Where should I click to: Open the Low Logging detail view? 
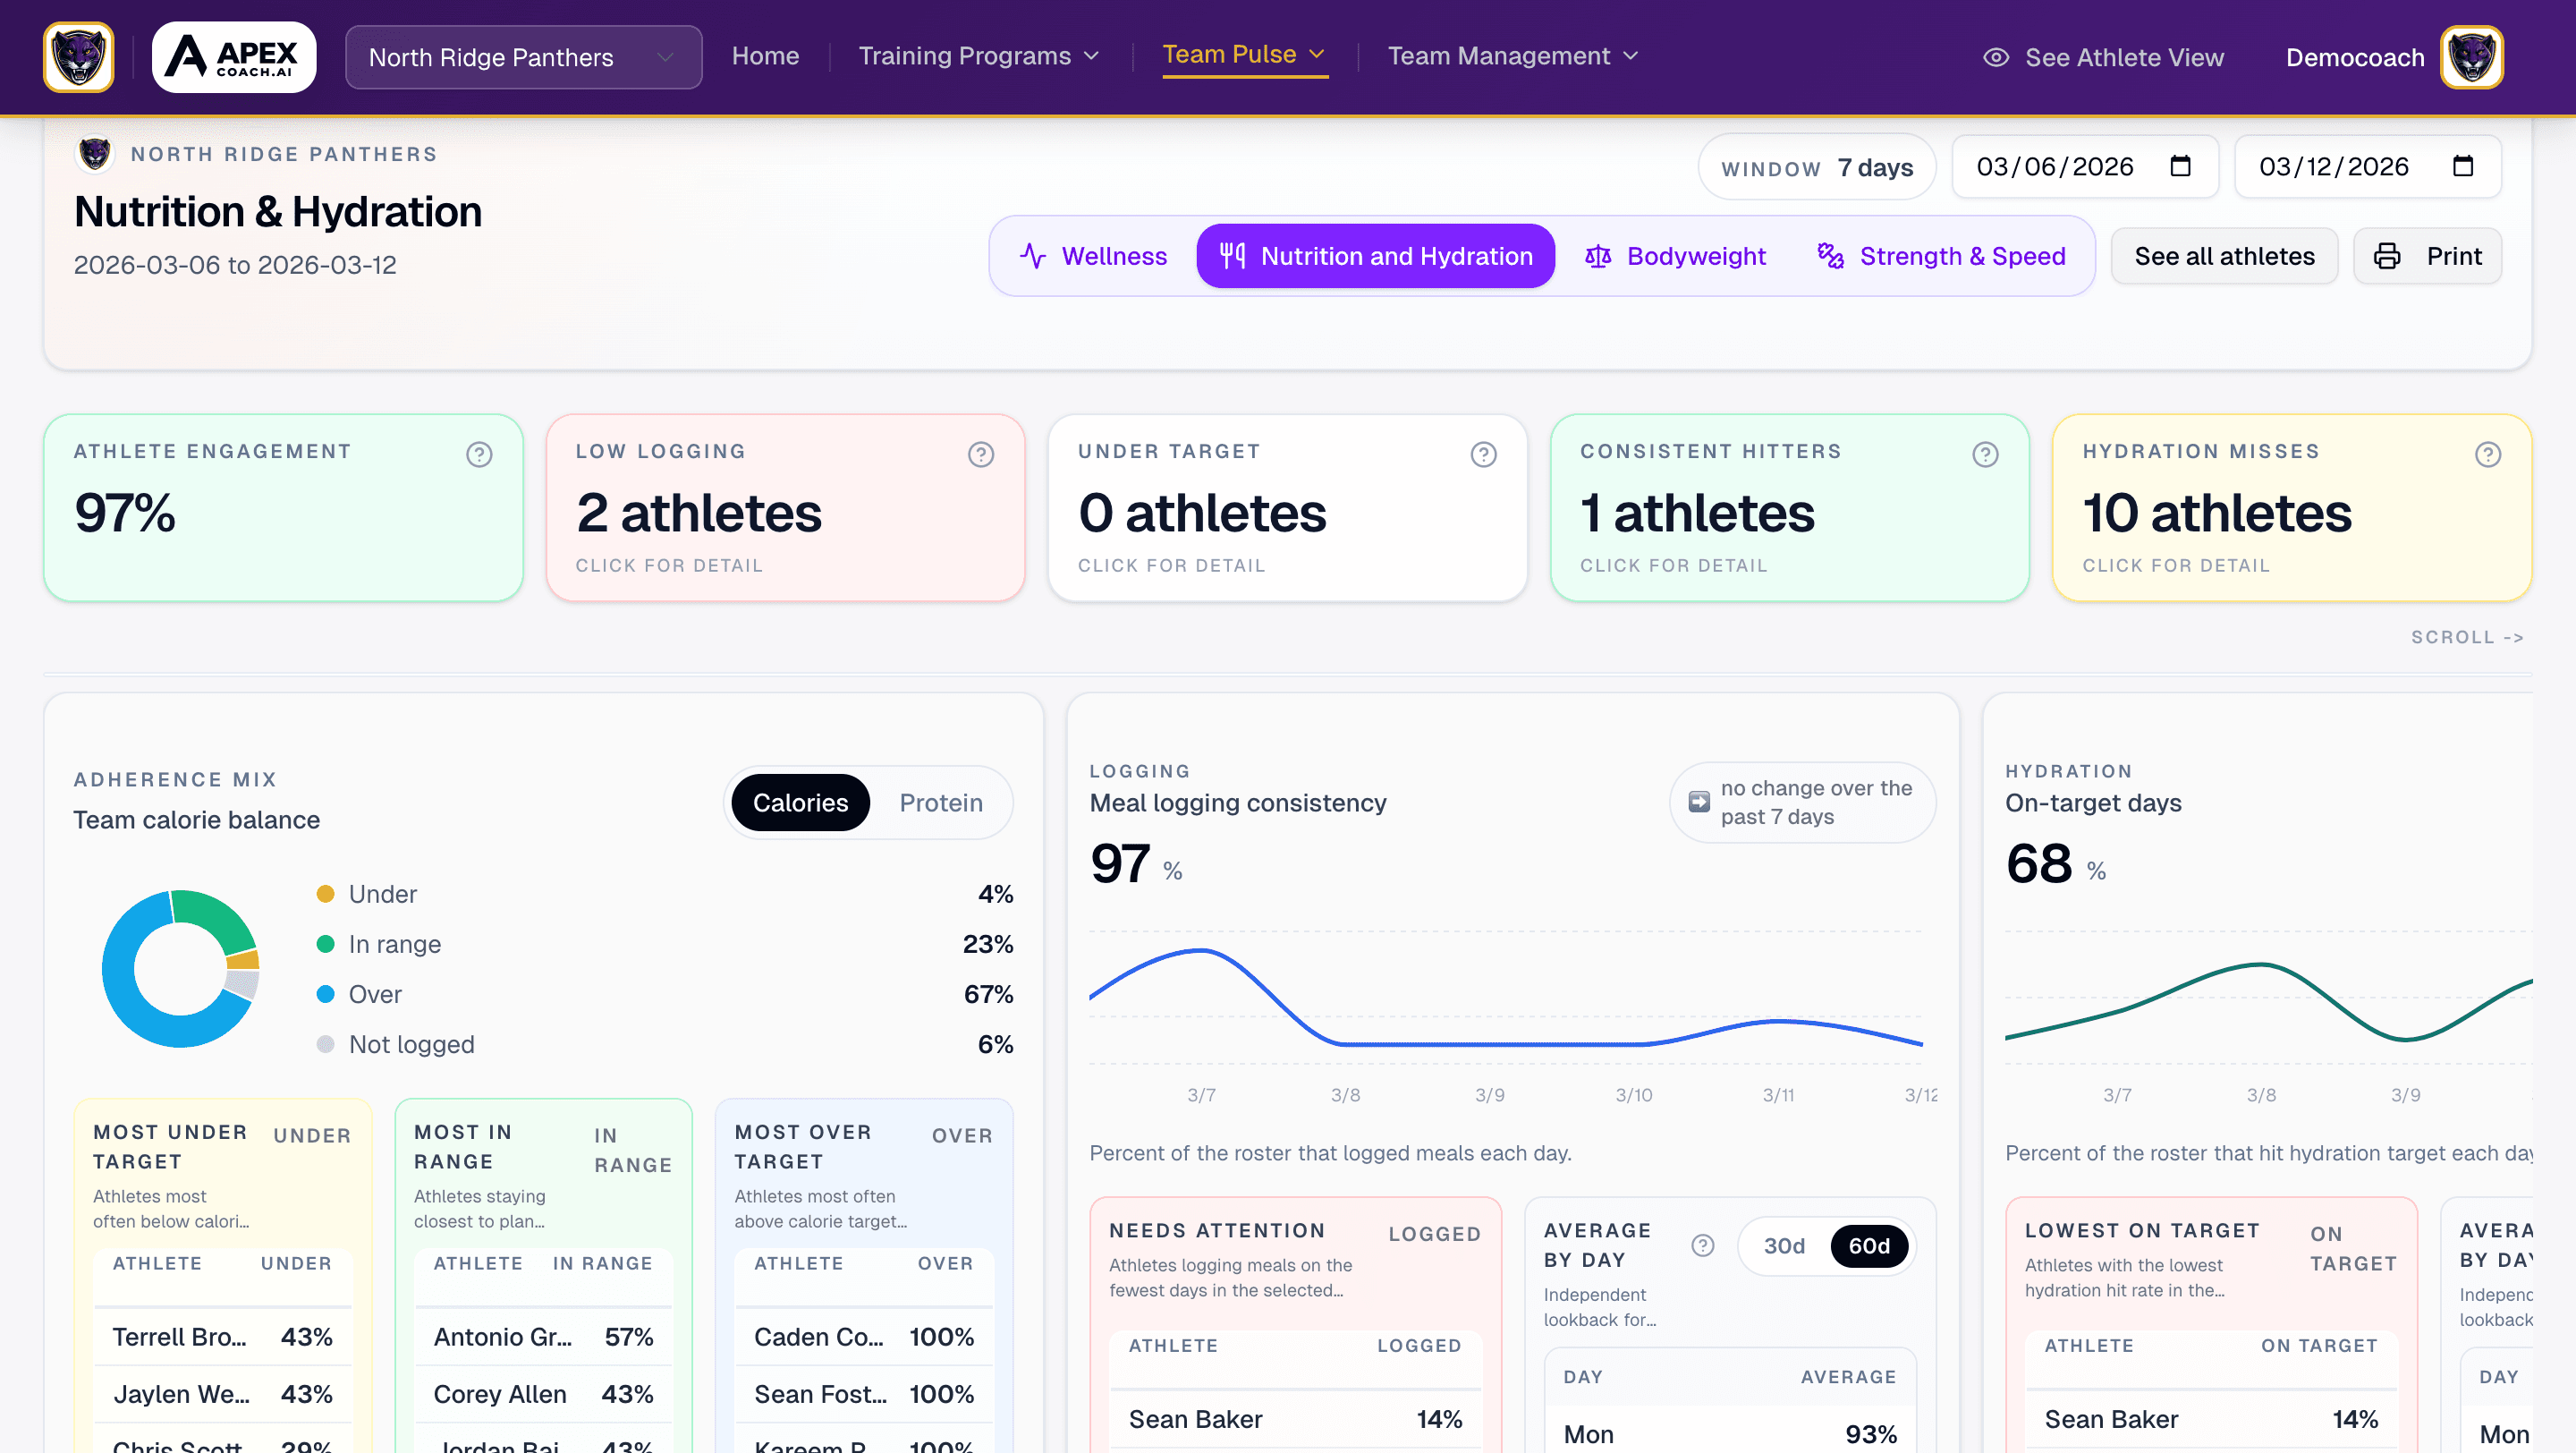(786, 509)
